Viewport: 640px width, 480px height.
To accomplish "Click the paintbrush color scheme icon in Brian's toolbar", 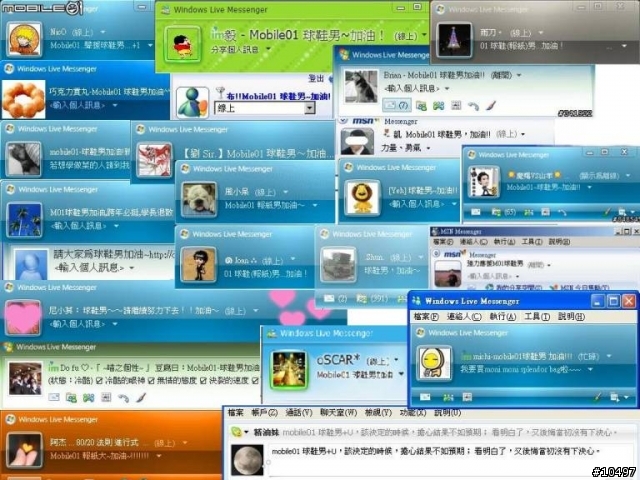I will (x=491, y=106).
